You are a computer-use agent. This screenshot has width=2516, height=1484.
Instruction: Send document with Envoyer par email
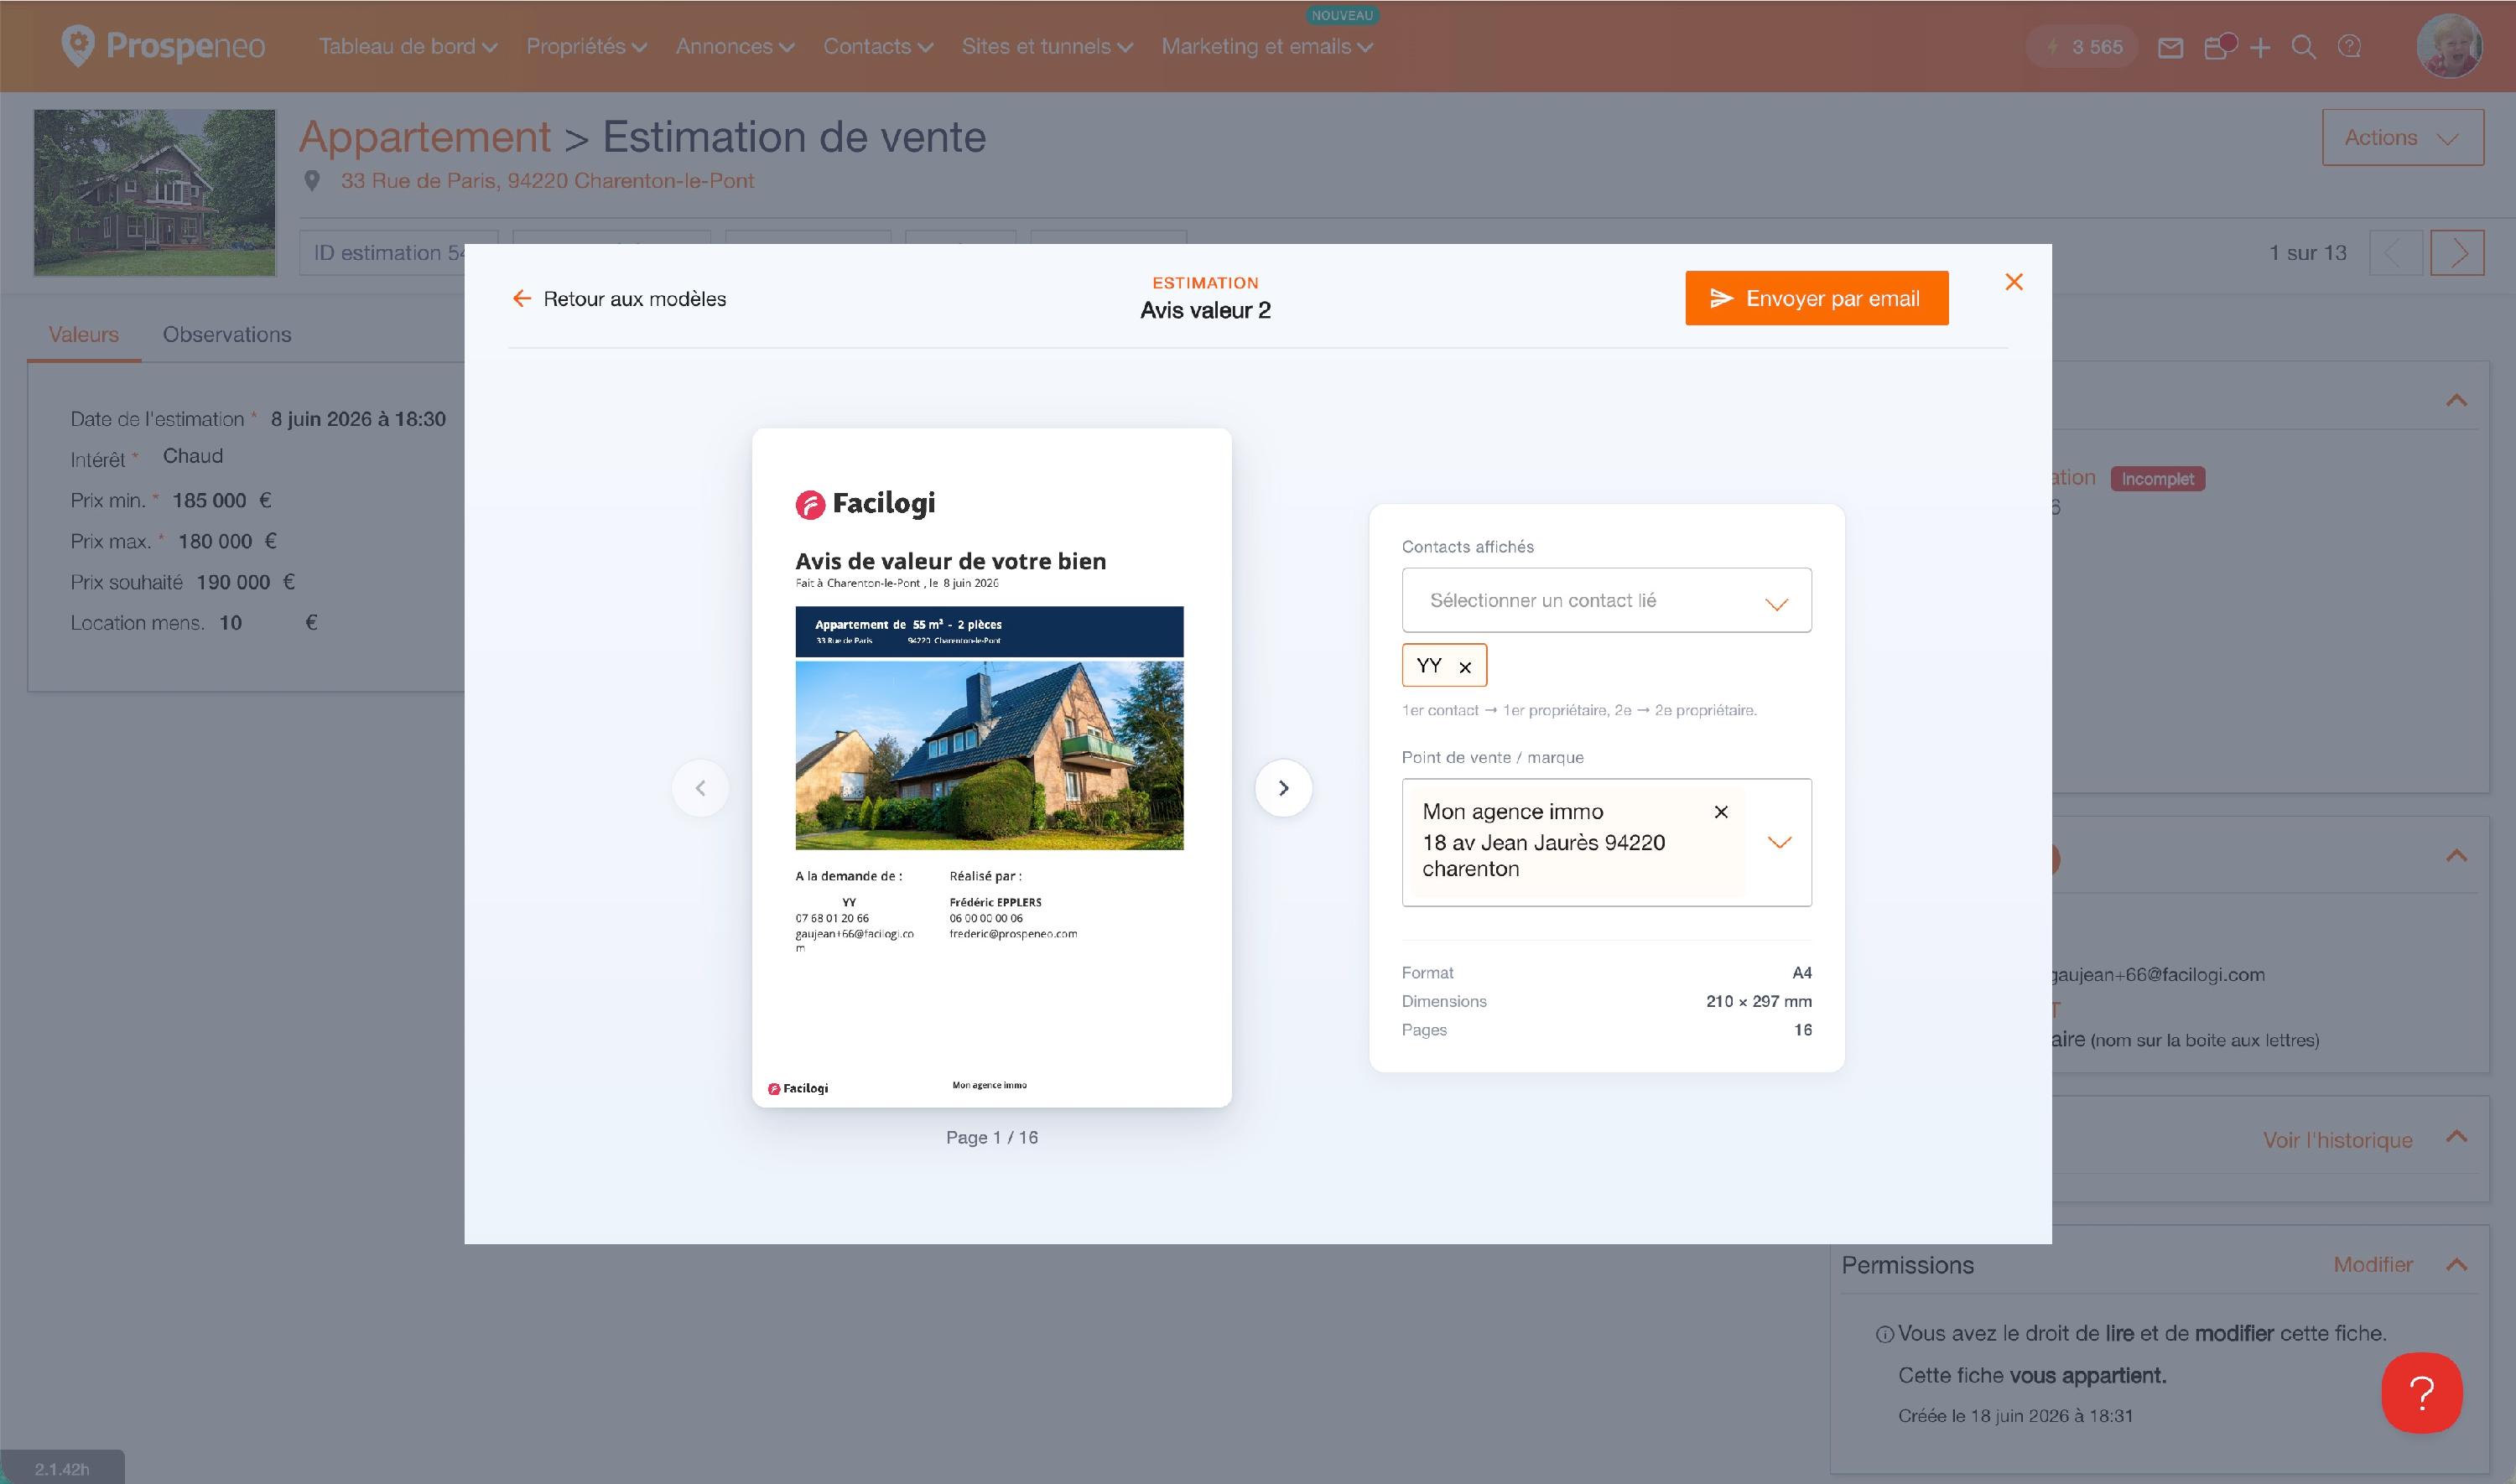[1816, 298]
